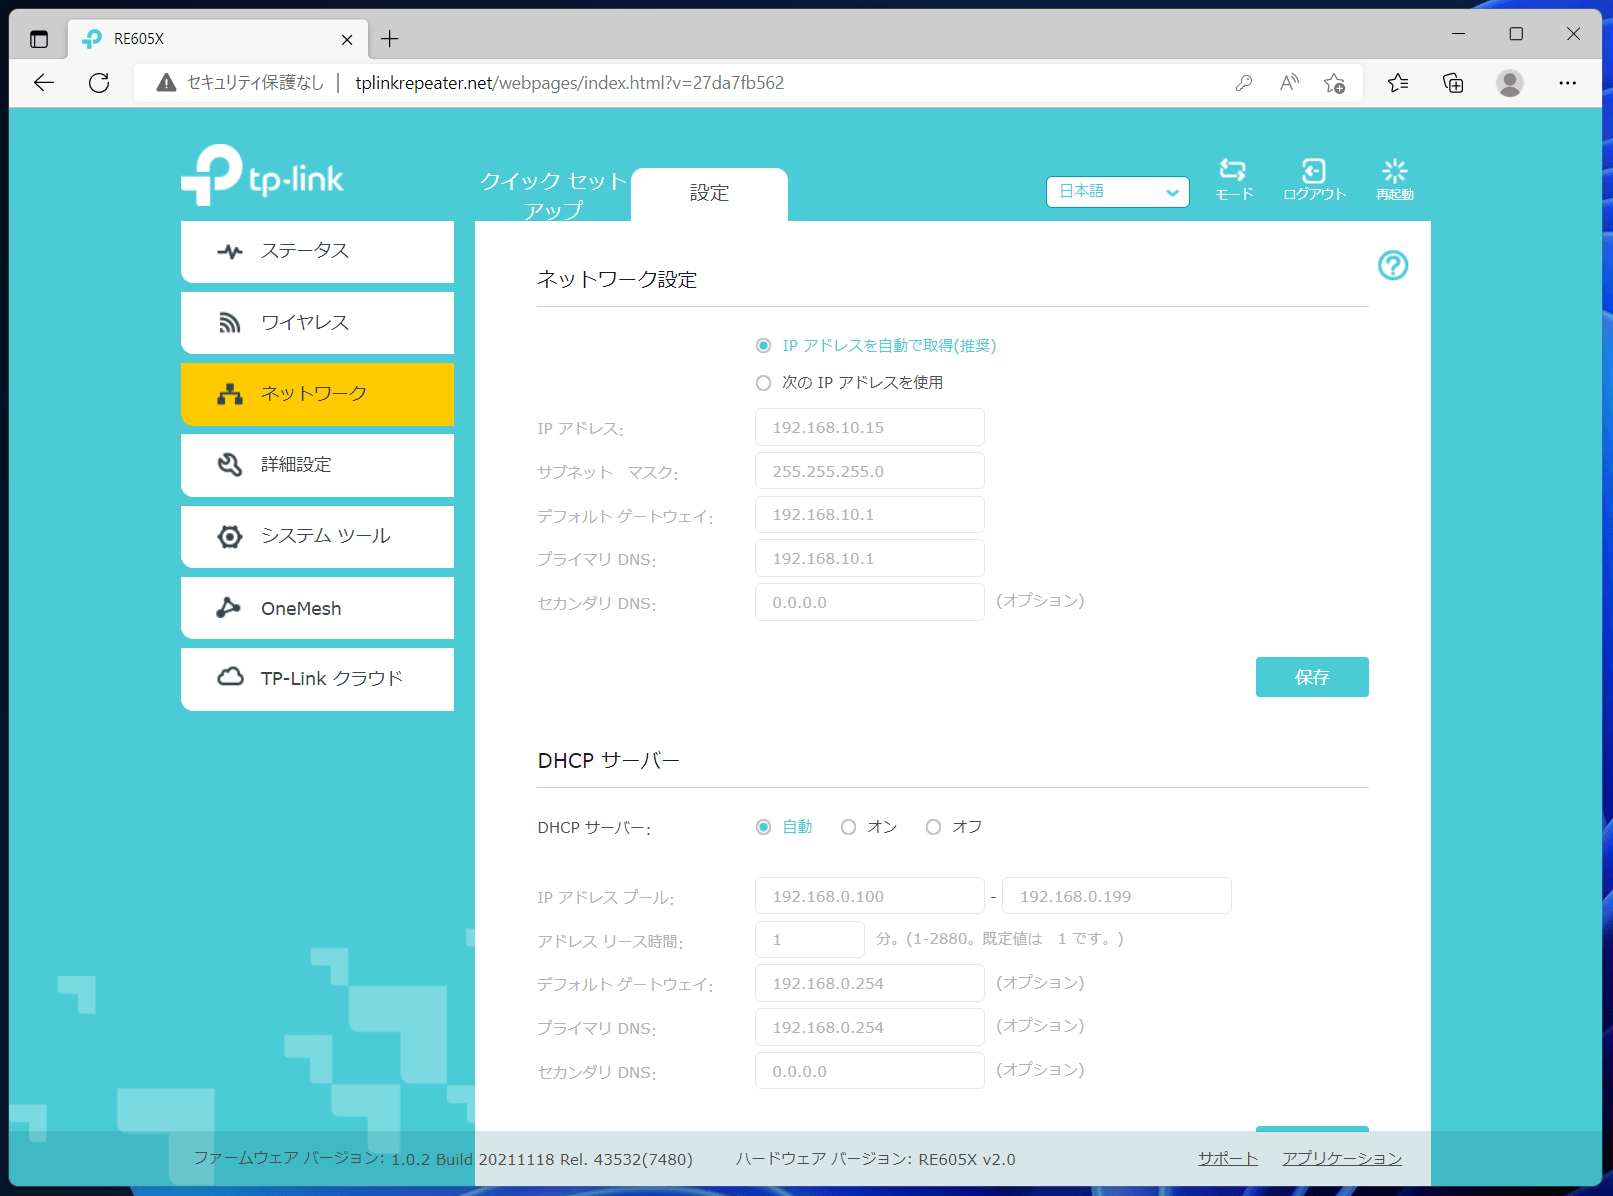Open browser collections icon
This screenshot has height=1196, width=1613.
(x=1453, y=83)
